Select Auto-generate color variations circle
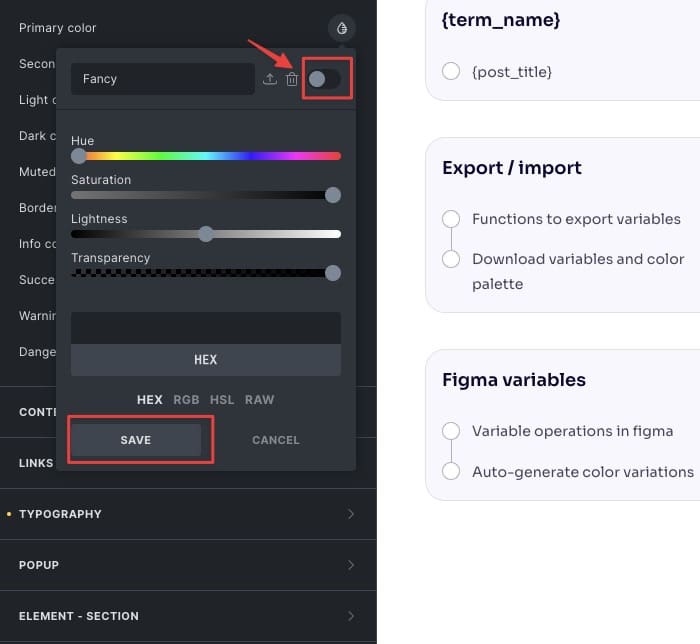 pyautogui.click(x=451, y=471)
